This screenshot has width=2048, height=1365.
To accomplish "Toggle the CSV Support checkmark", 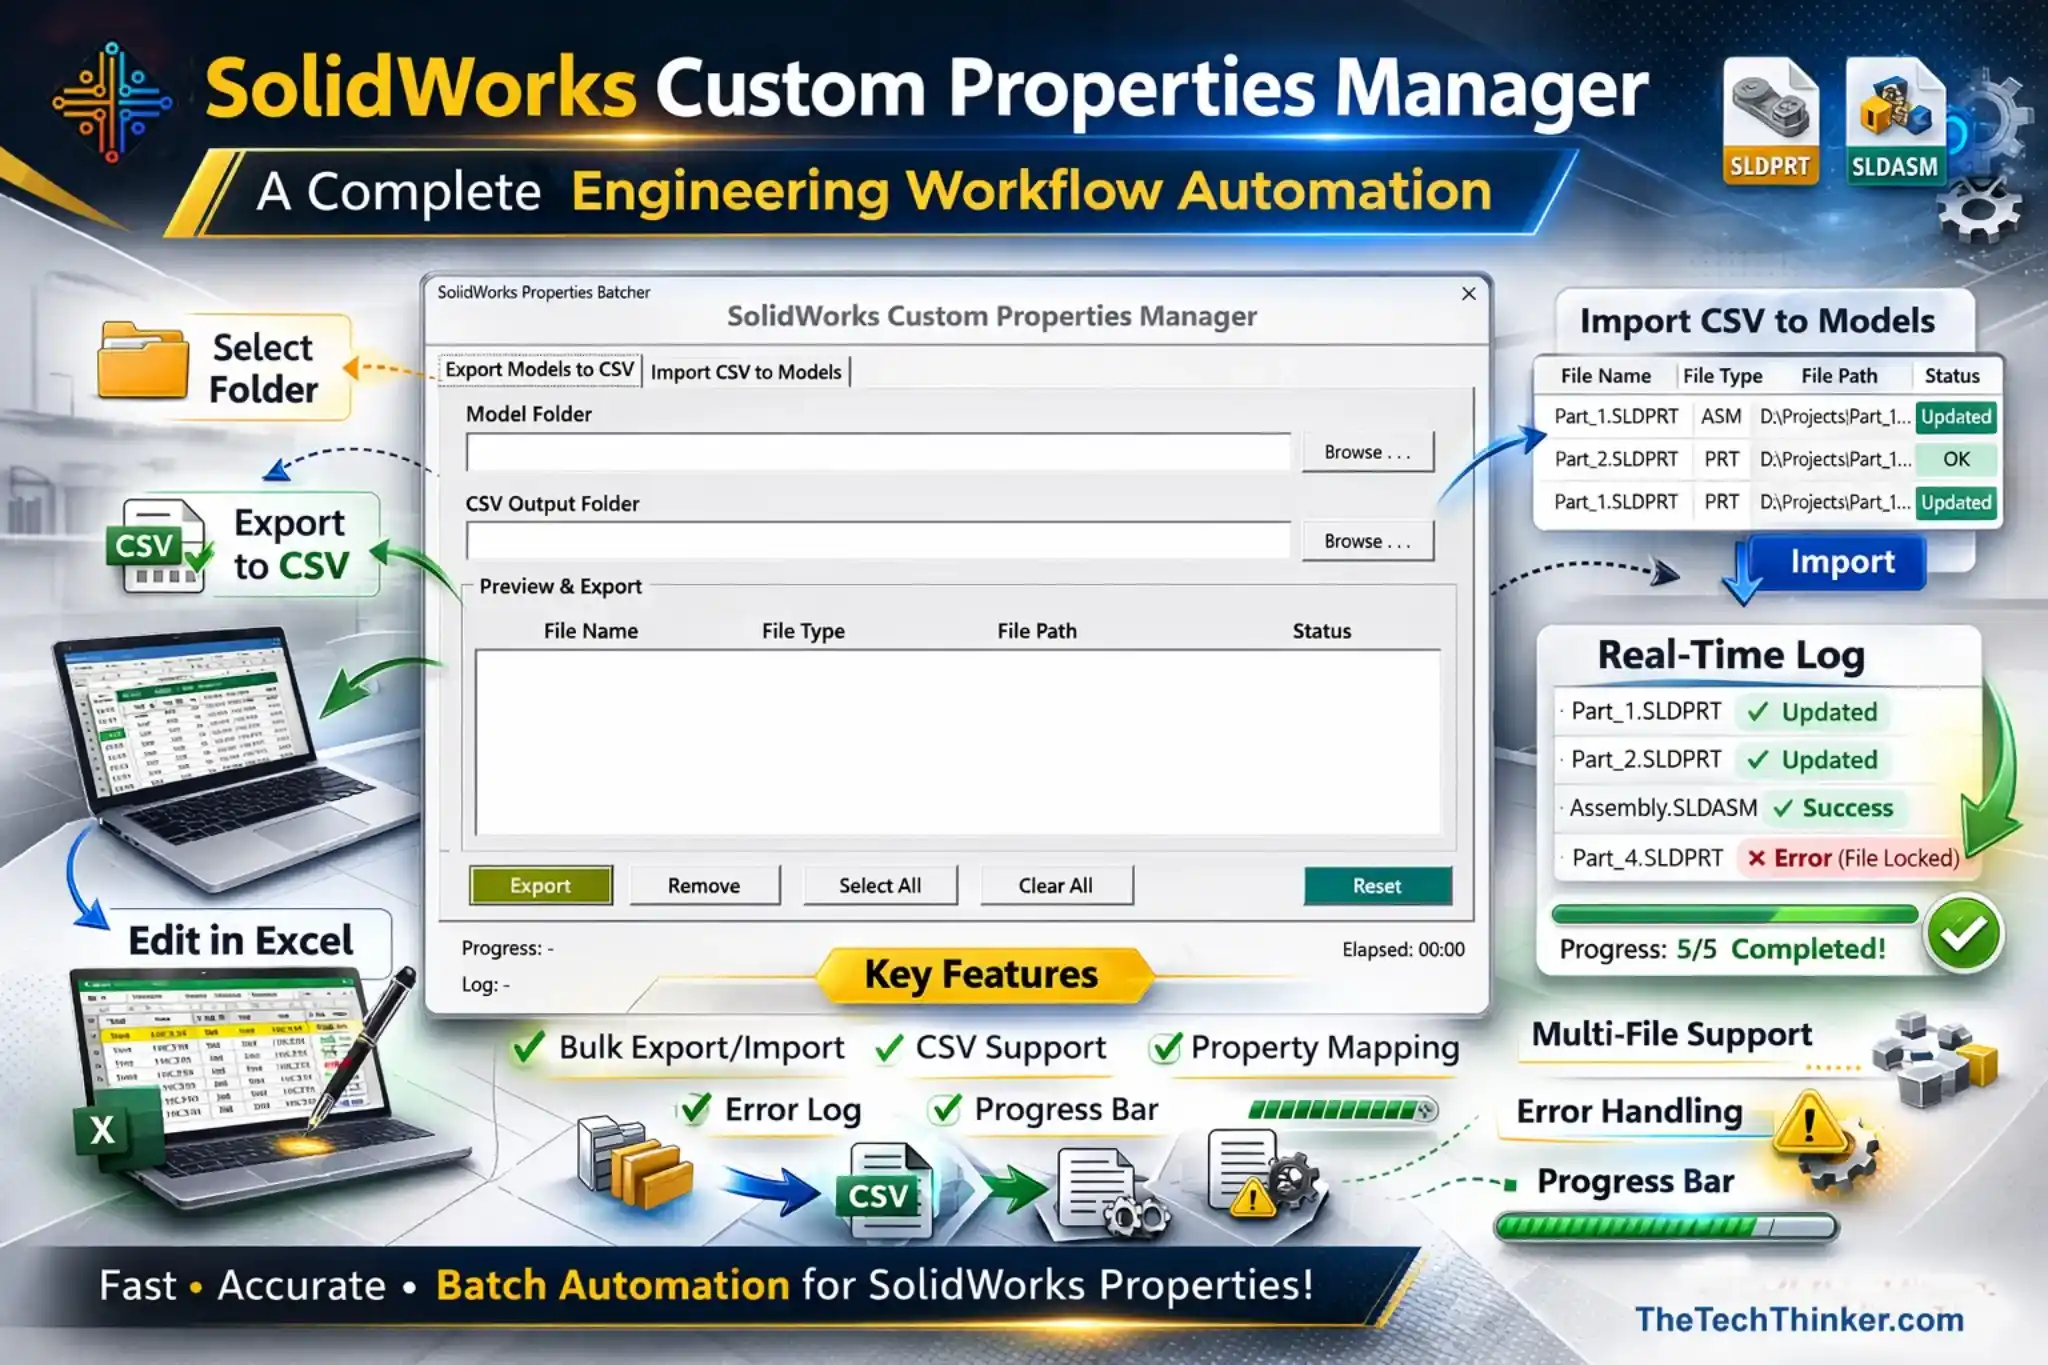I will 884,1048.
